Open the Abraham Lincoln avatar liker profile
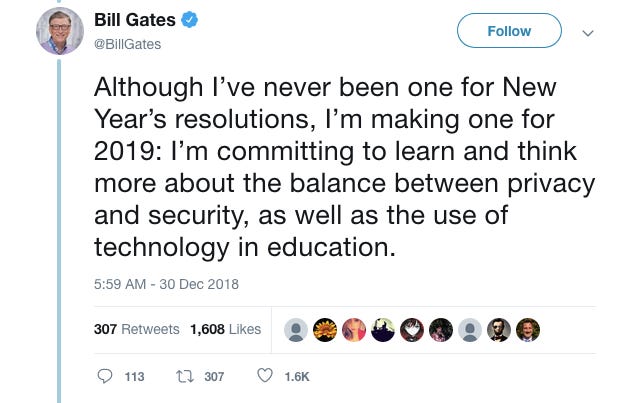The image size is (628, 403). coord(499,329)
